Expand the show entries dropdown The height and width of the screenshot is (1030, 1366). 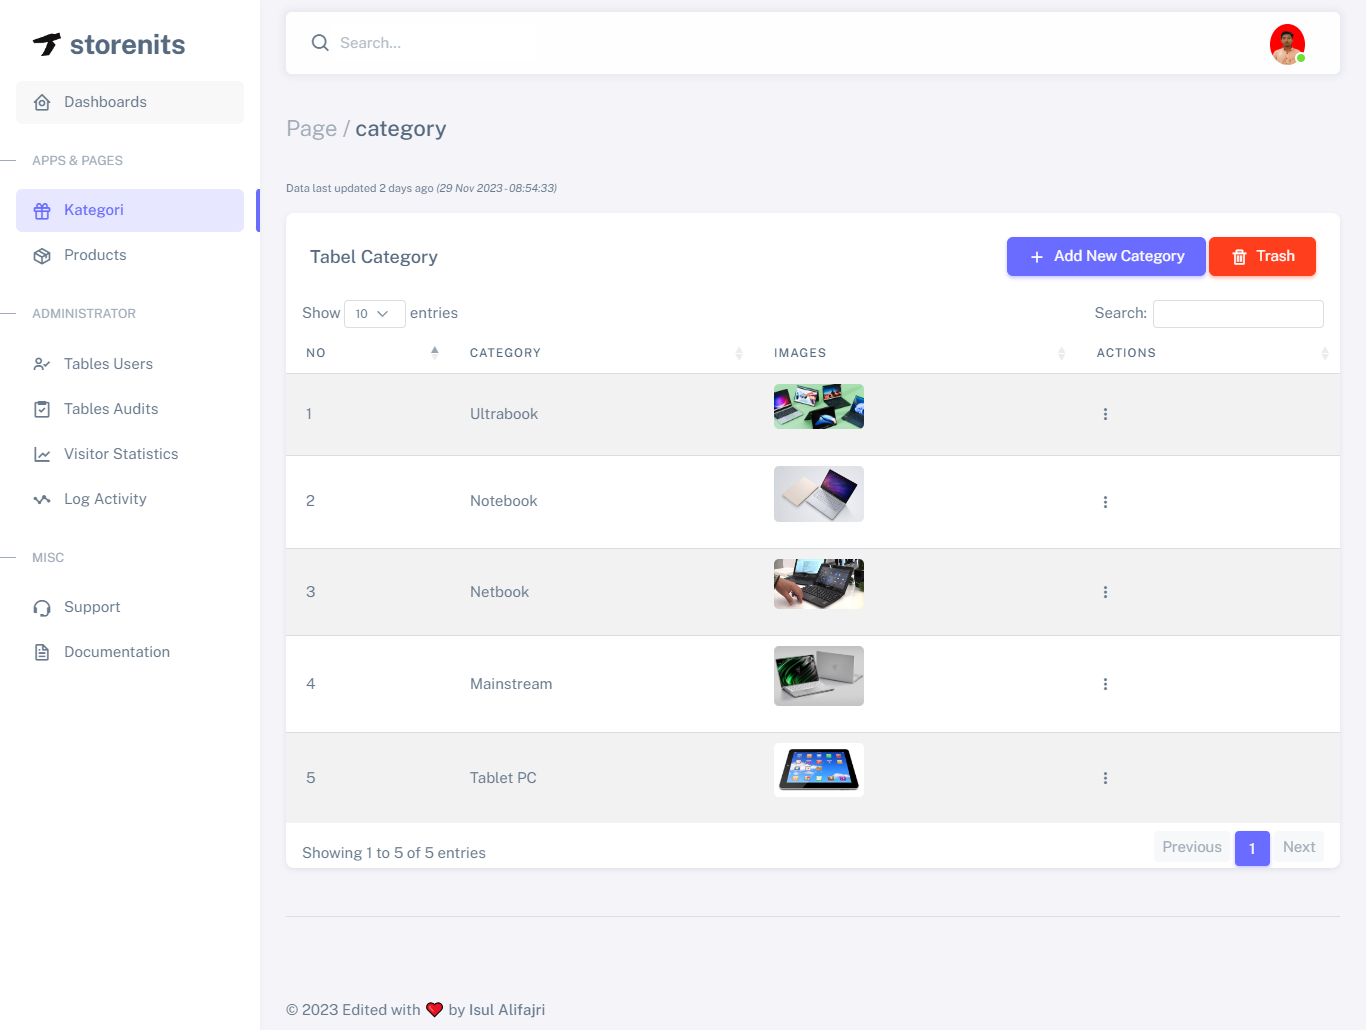pyautogui.click(x=374, y=314)
